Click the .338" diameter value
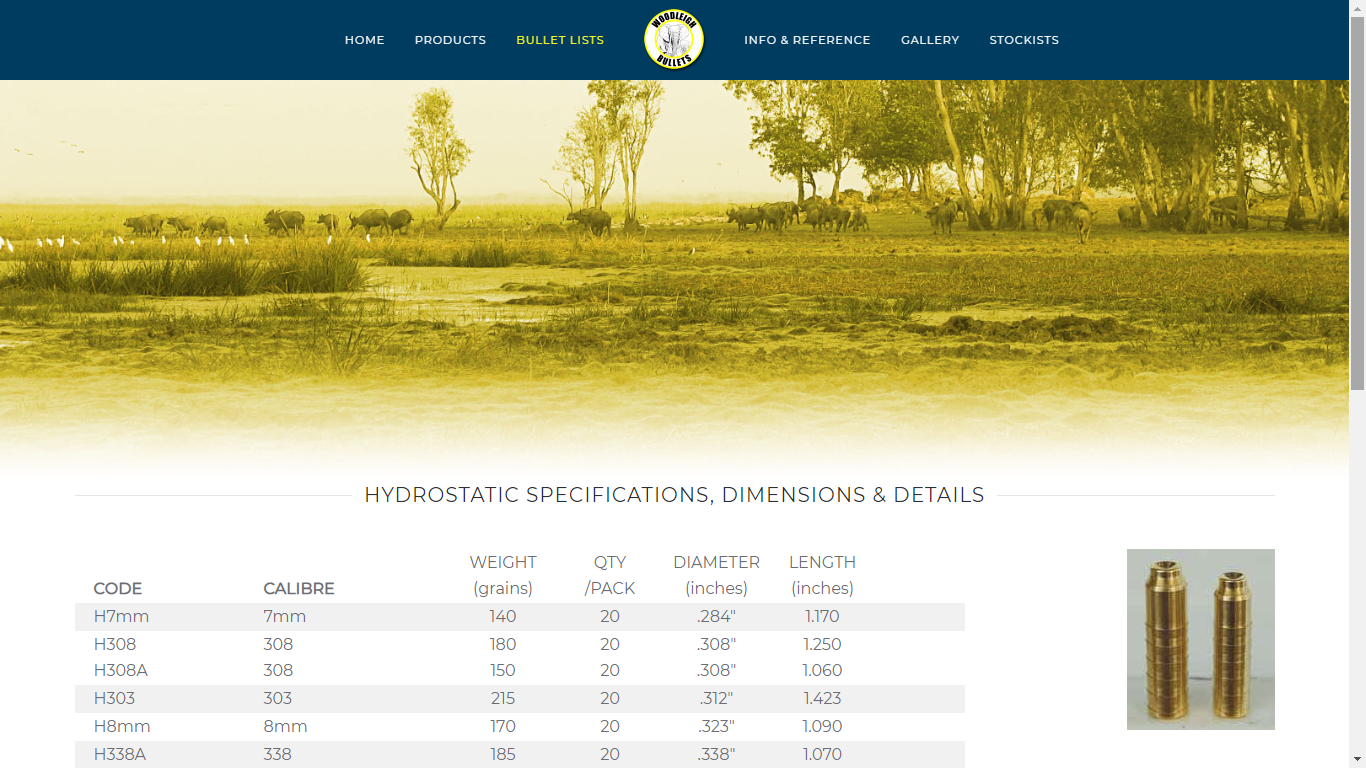 pos(716,755)
